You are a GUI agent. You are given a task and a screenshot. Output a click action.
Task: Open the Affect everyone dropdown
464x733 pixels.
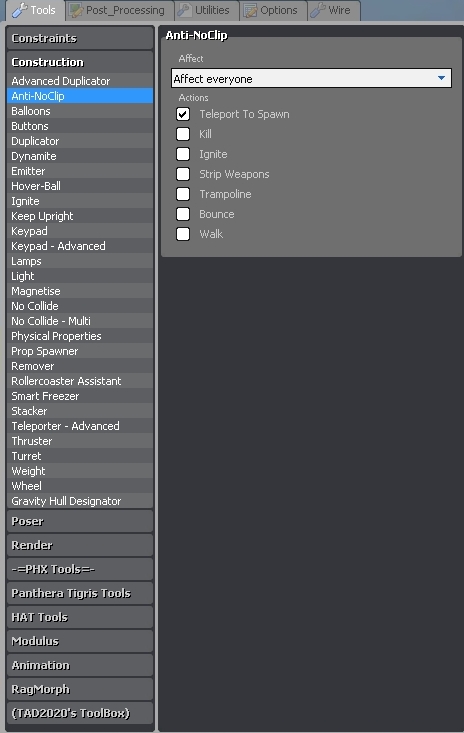311,78
